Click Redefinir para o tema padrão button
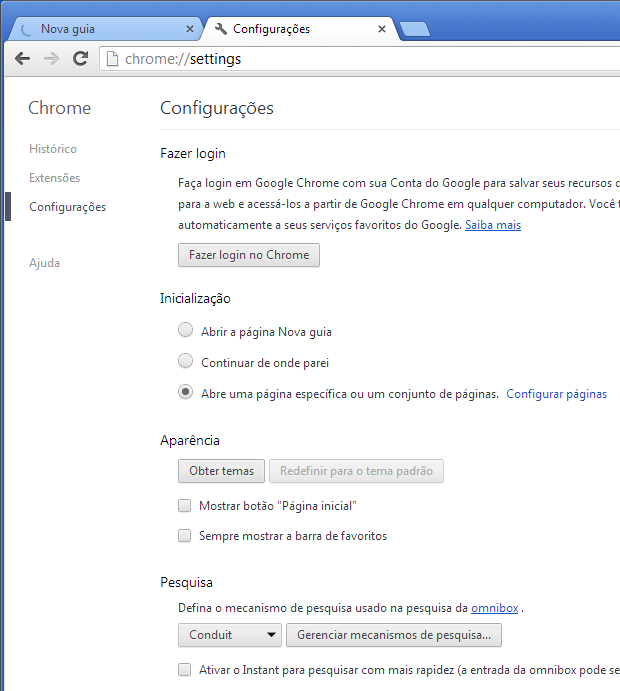 [356, 471]
